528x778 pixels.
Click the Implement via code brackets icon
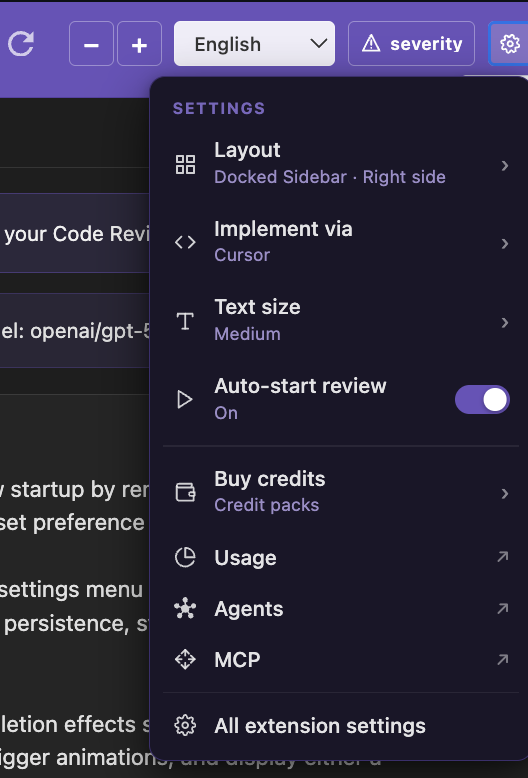(185, 243)
